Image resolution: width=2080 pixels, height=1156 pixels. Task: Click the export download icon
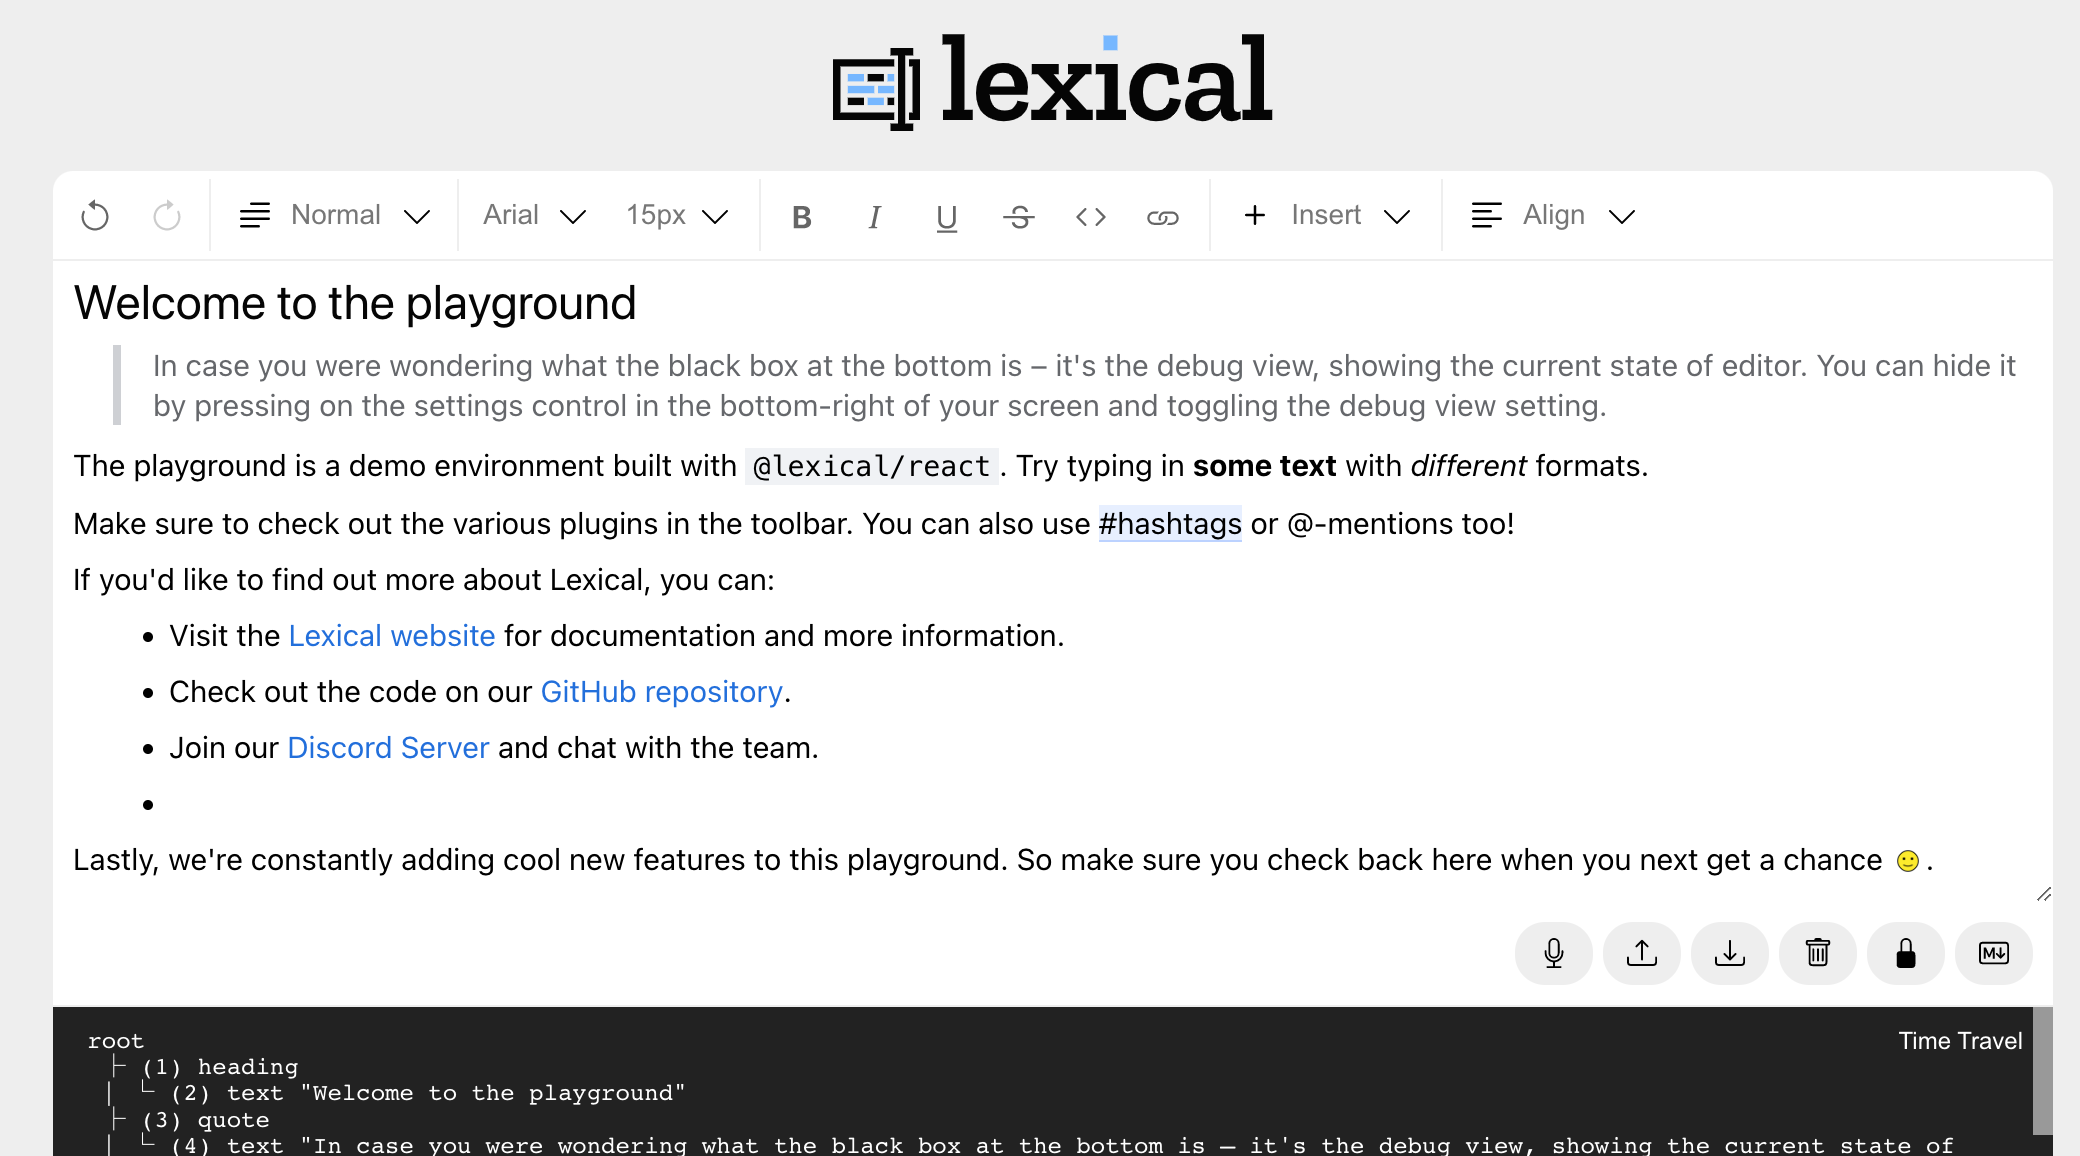(1729, 953)
